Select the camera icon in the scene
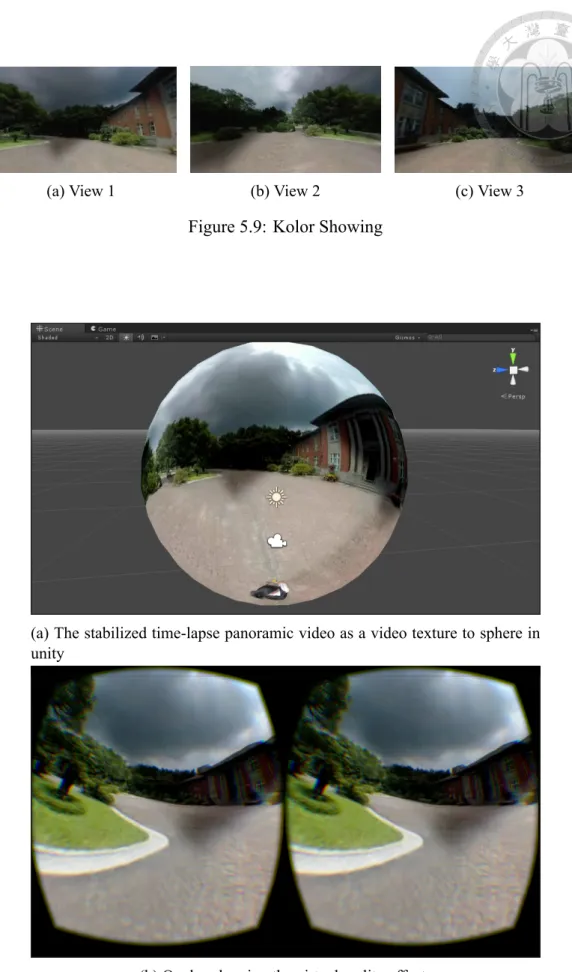Viewport: 572px width, 972px height. tap(276, 541)
